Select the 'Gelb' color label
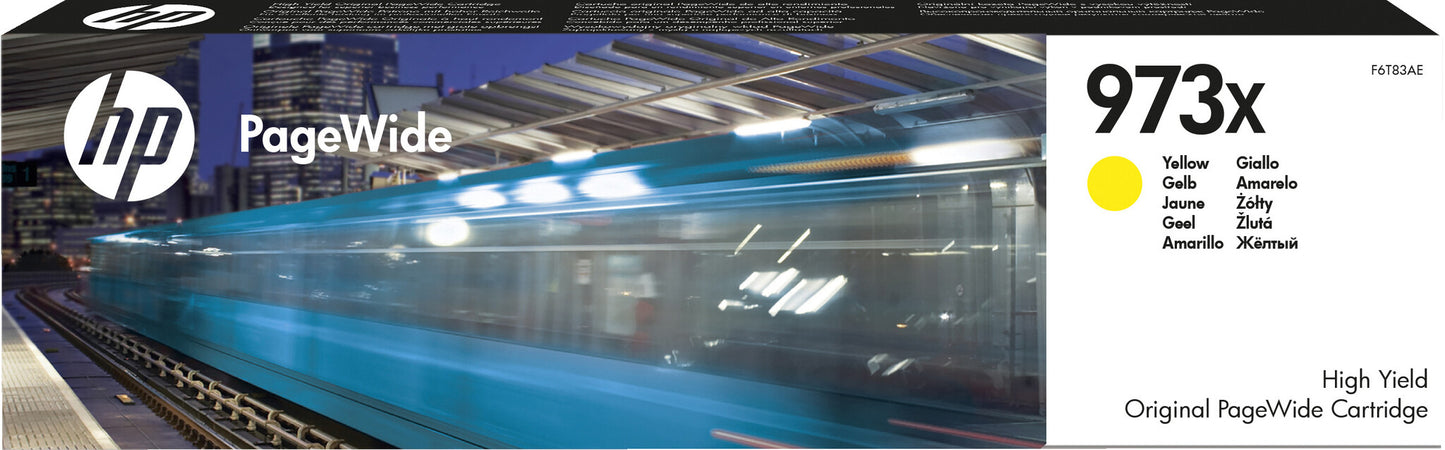1445x450 pixels. (x=1179, y=183)
